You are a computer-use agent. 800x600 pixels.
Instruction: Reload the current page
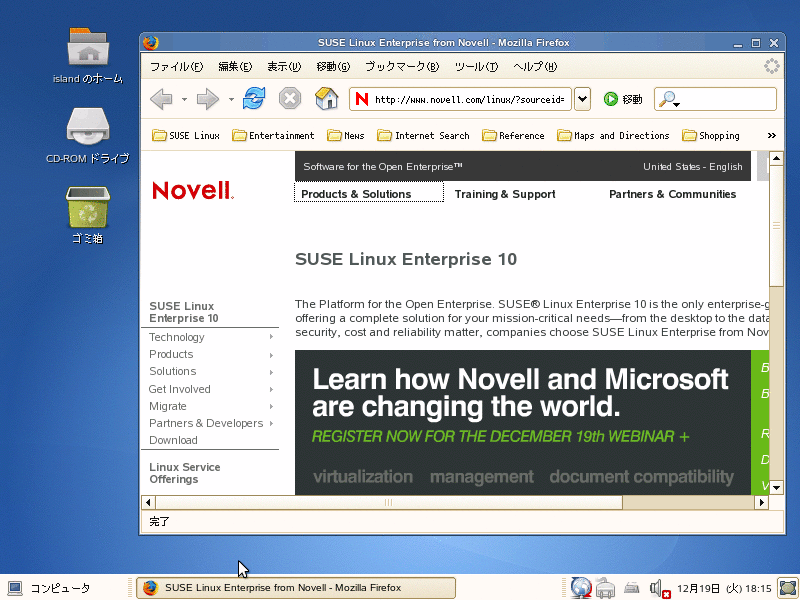(x=254, y=98)
